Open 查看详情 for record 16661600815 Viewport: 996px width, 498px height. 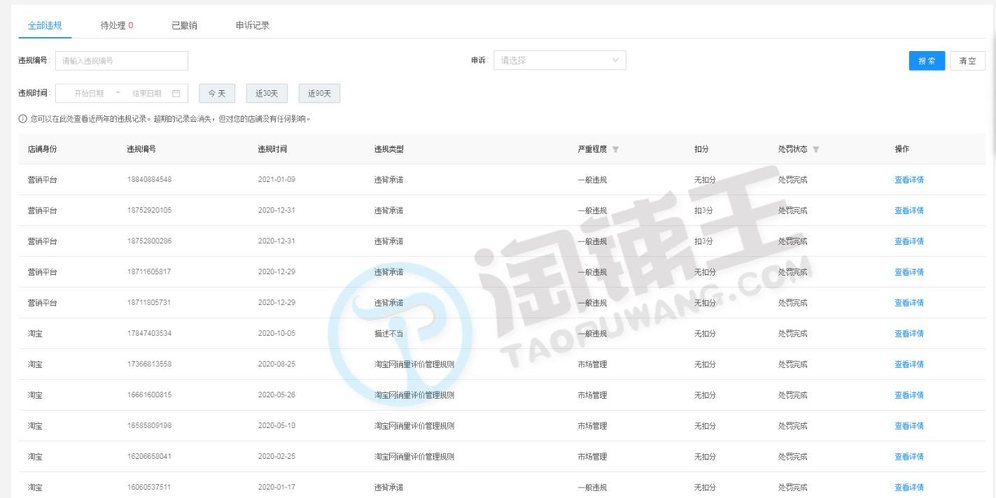click(908, 395)
